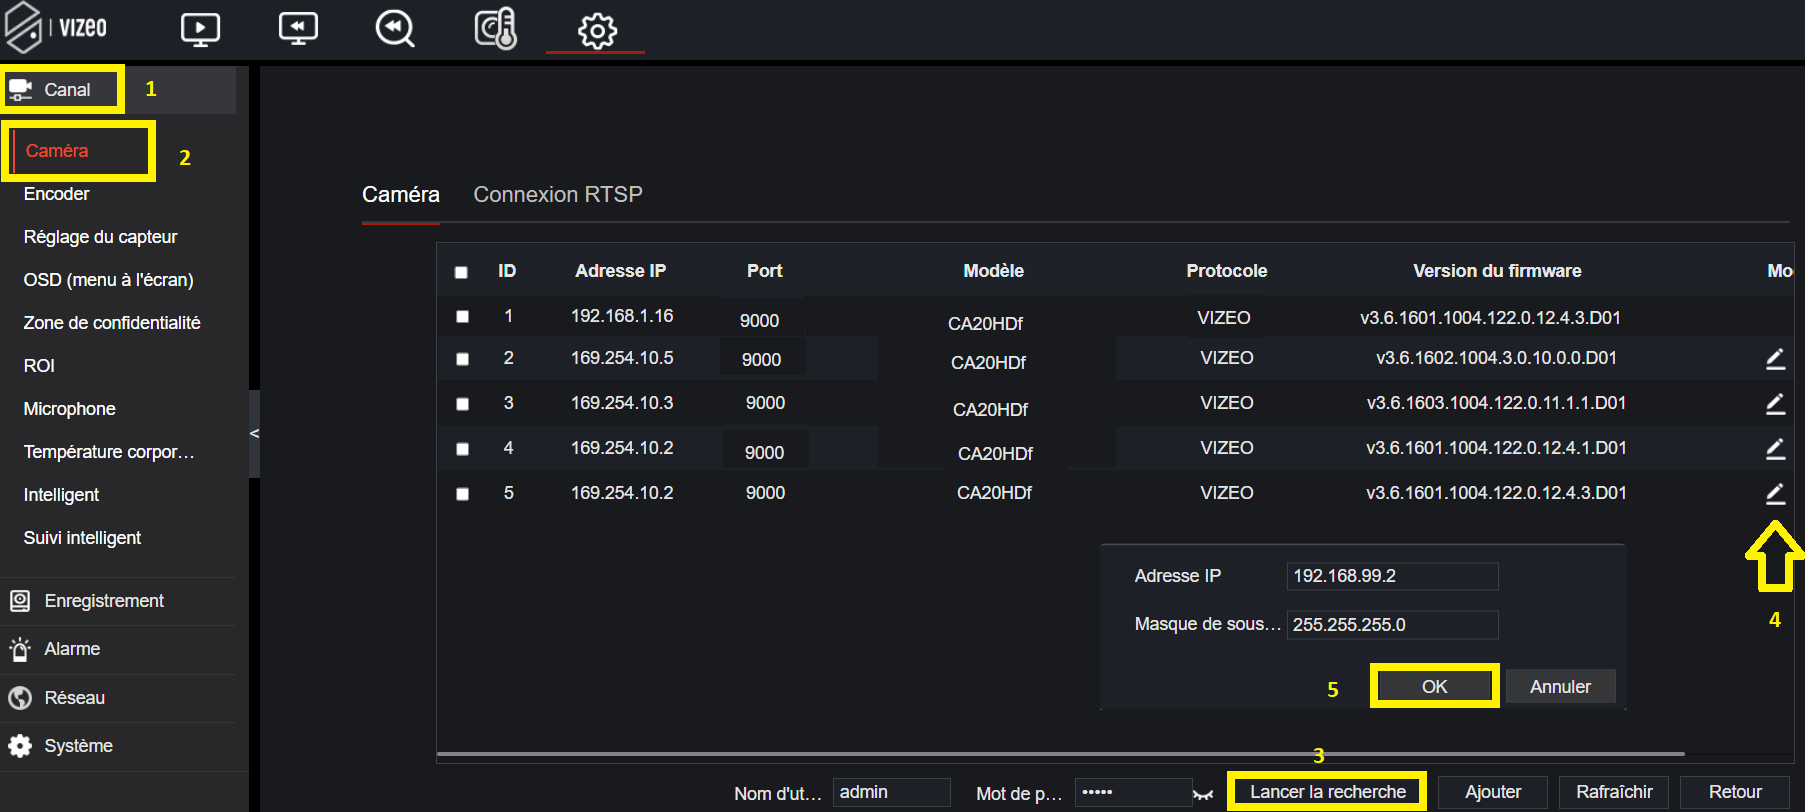
Task: Switch to the Connexion RTSP tab
Action: click(557, 195)
